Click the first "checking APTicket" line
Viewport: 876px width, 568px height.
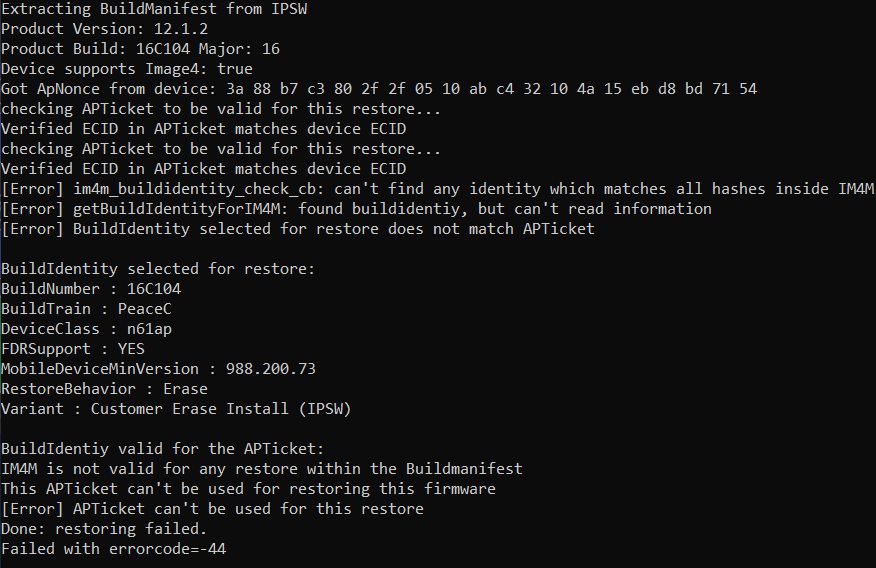tap(221, 109)
